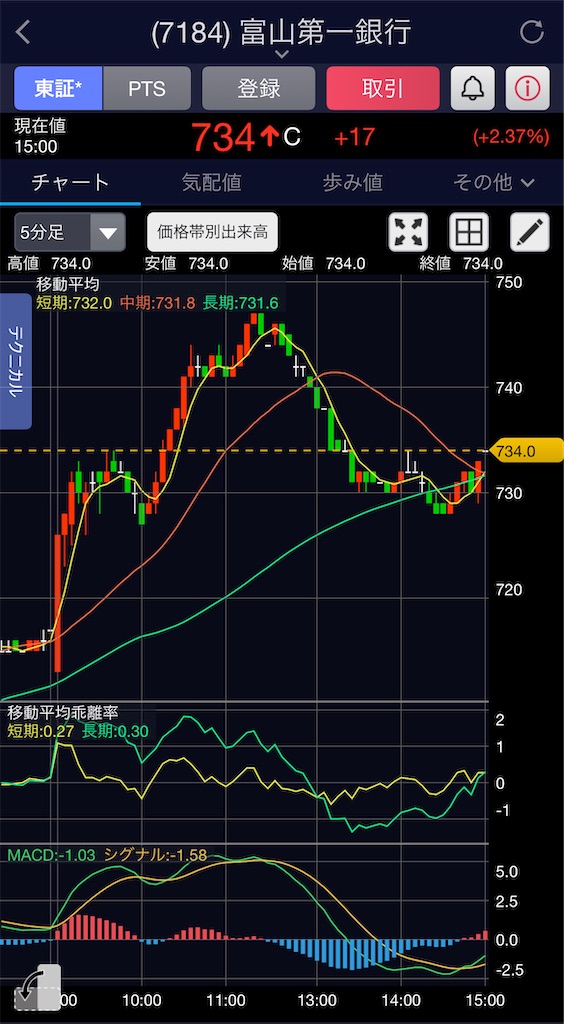Open the テクニカル side panel tab

[x=16, y=361]
